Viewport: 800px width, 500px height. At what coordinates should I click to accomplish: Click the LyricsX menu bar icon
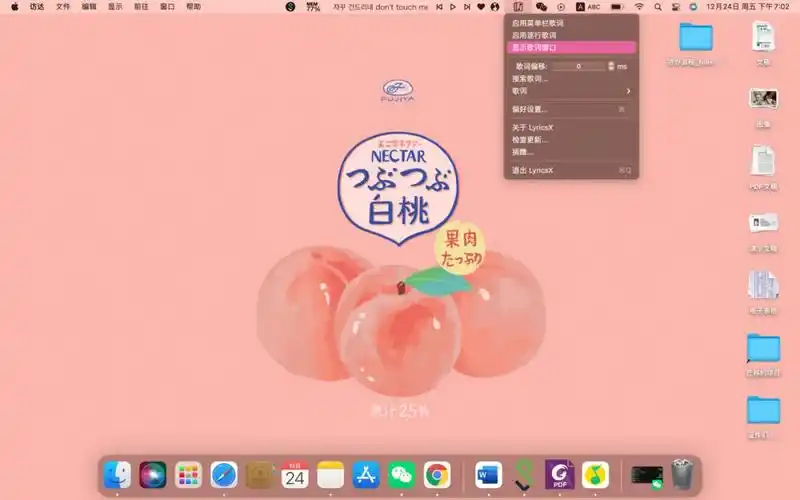(x=518, y=7)
